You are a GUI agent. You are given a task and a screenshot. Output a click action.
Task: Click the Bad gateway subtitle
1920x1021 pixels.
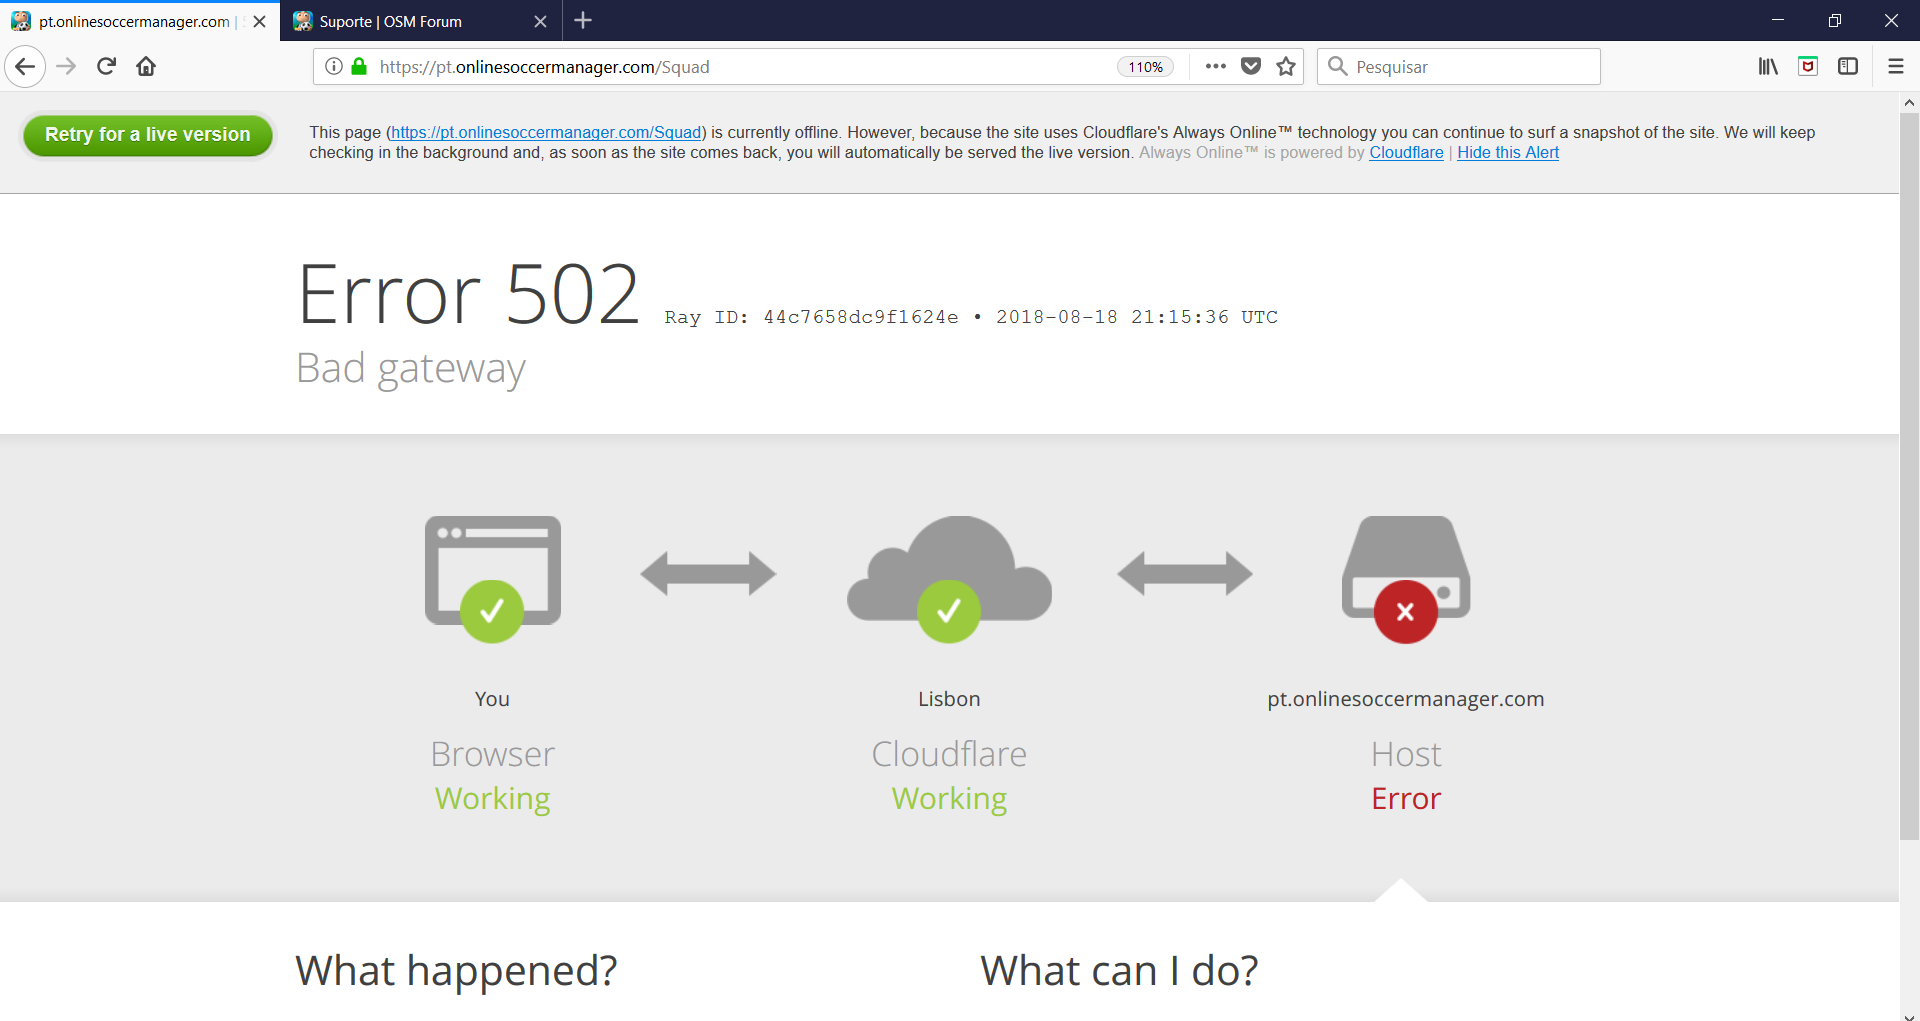(x=410, y=369)
